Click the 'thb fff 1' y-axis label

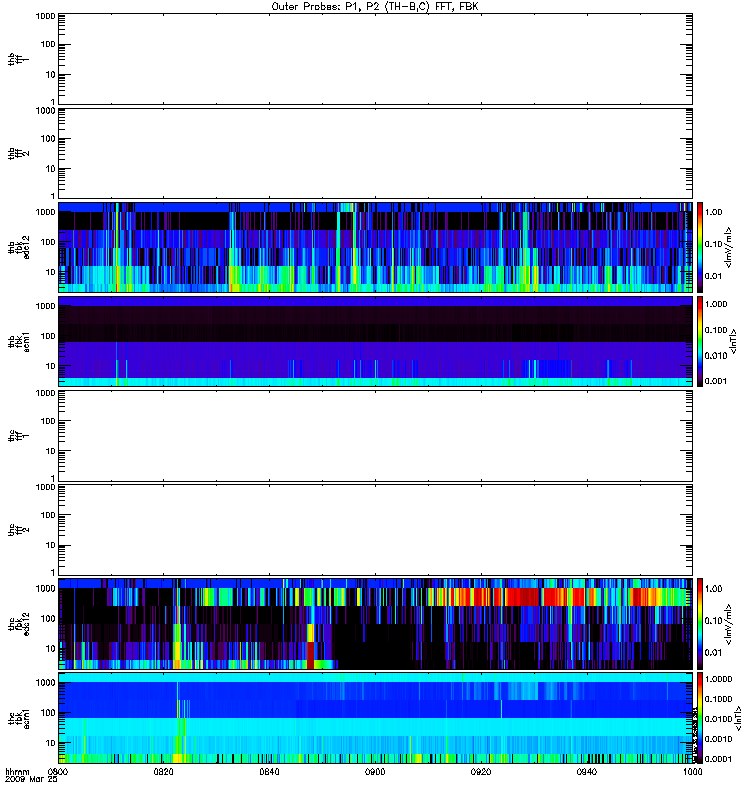point(19,59)
